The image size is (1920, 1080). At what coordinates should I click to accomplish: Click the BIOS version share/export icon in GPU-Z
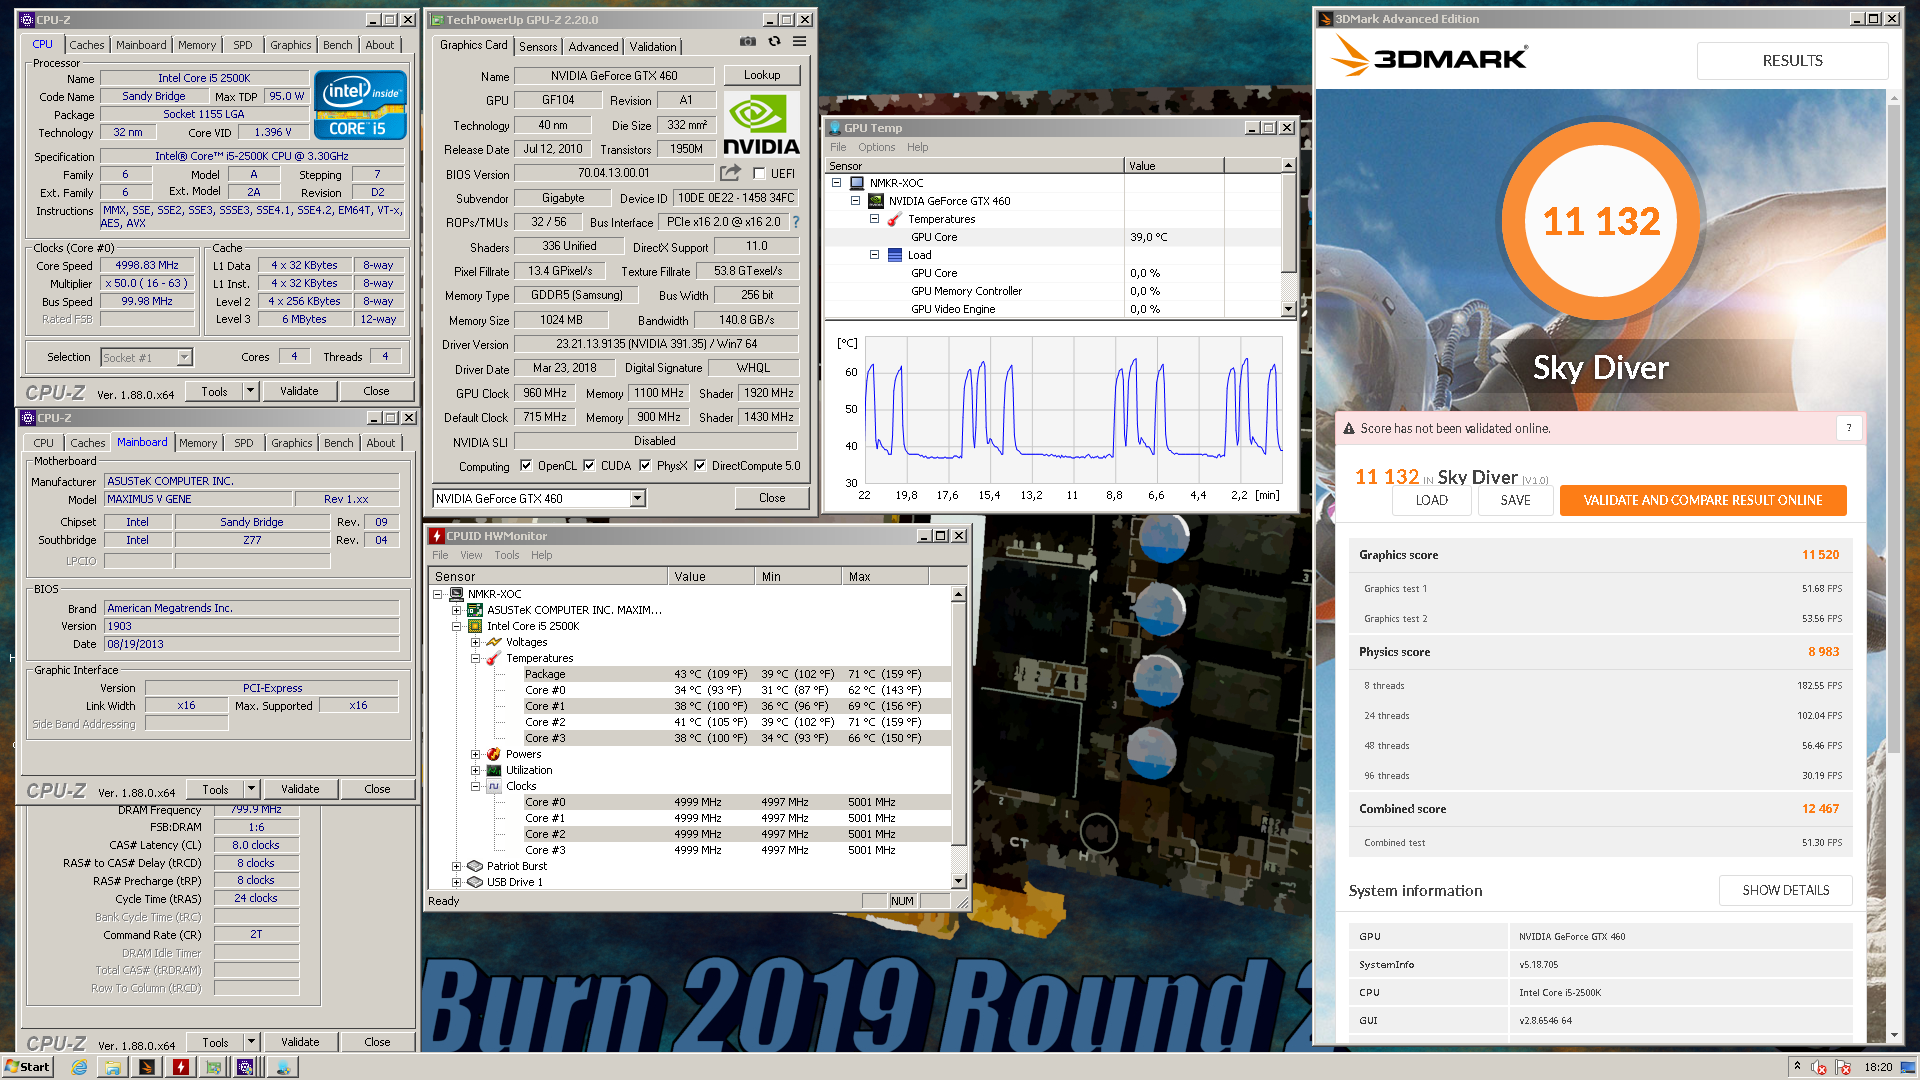[731, 173]
